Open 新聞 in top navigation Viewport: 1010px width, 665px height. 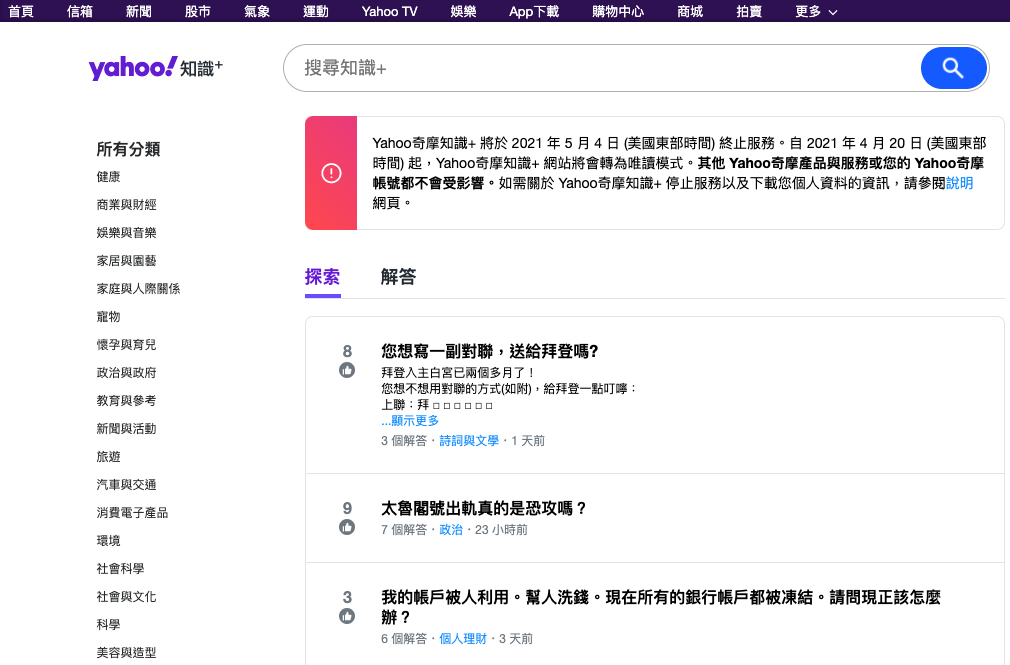click(138, 12)
